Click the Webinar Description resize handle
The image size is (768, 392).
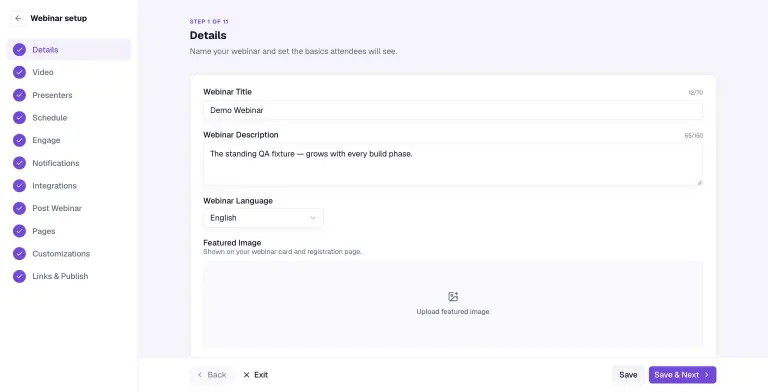pos(699,182)
